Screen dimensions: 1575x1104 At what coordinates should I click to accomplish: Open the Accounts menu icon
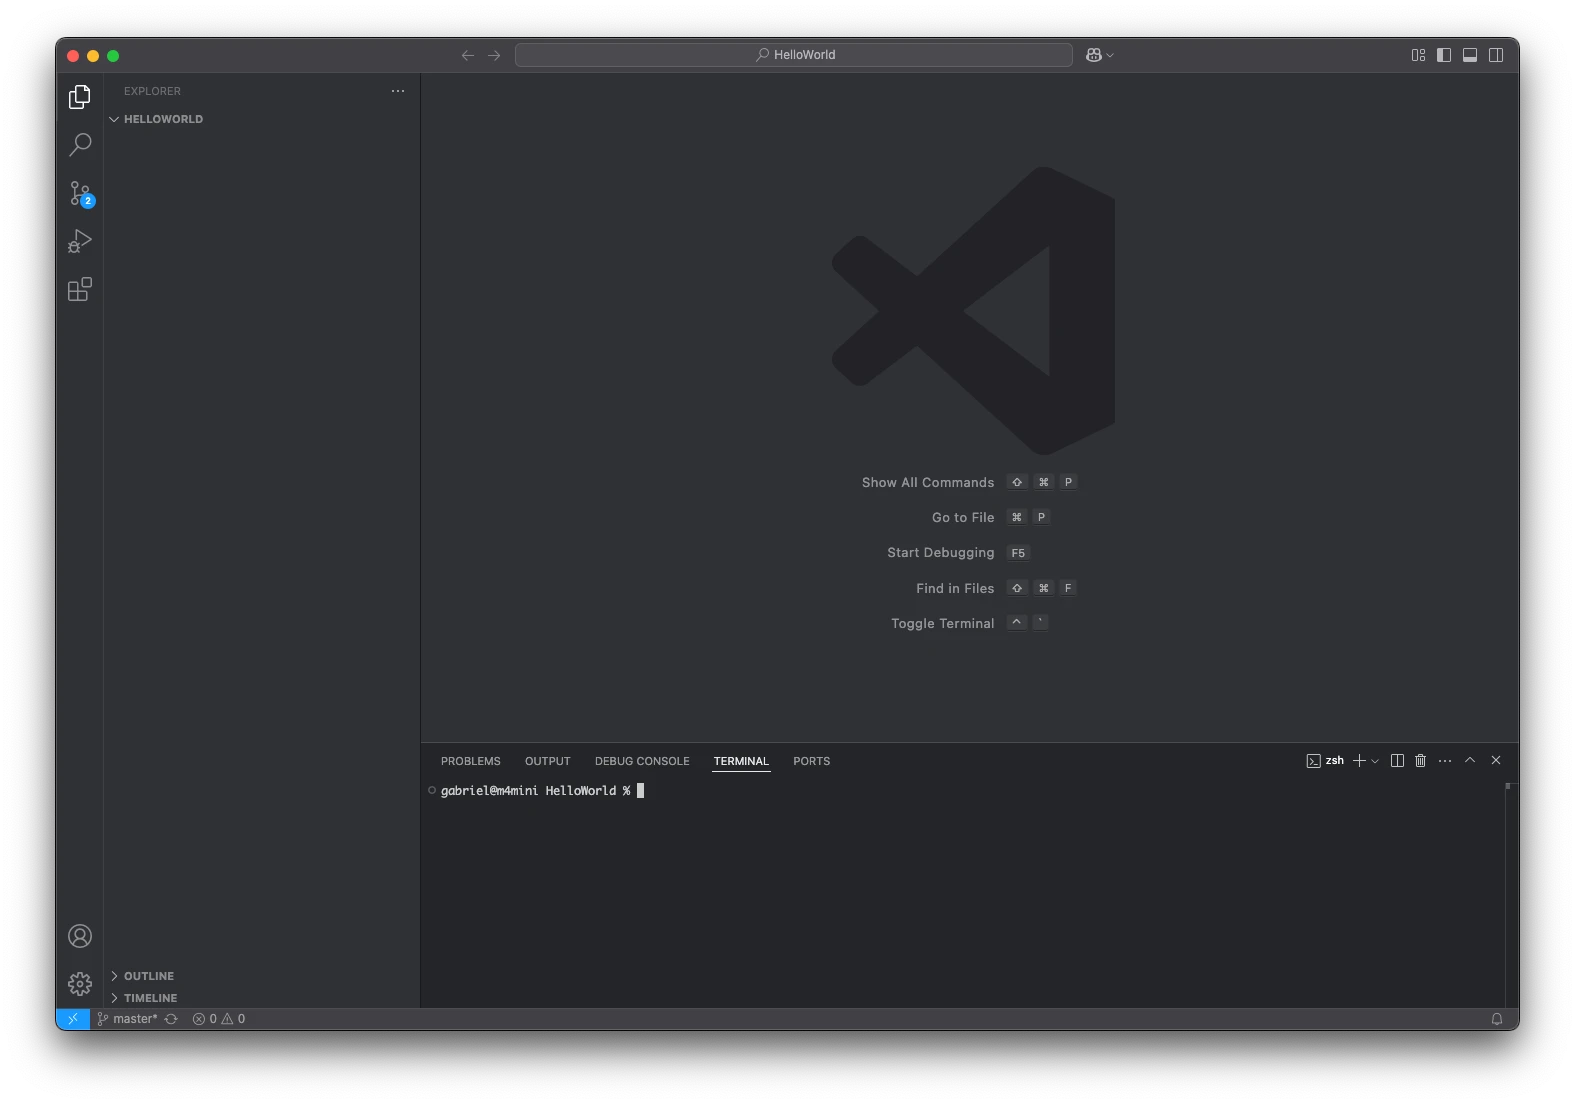(x=80, y=936)
